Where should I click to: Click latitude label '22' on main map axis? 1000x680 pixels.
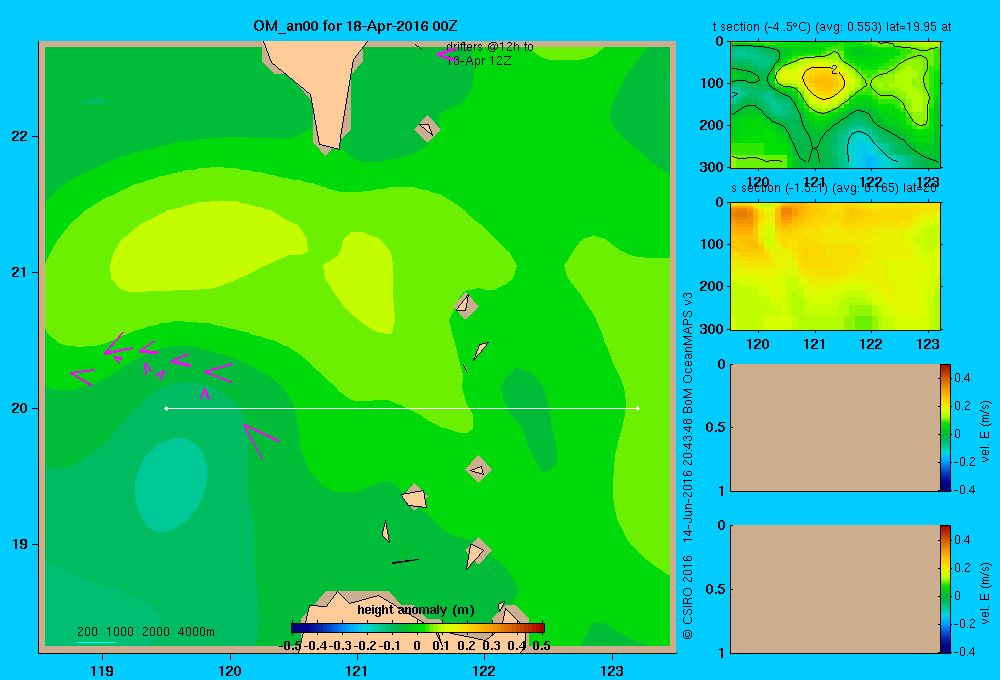[x=20, y=136]
